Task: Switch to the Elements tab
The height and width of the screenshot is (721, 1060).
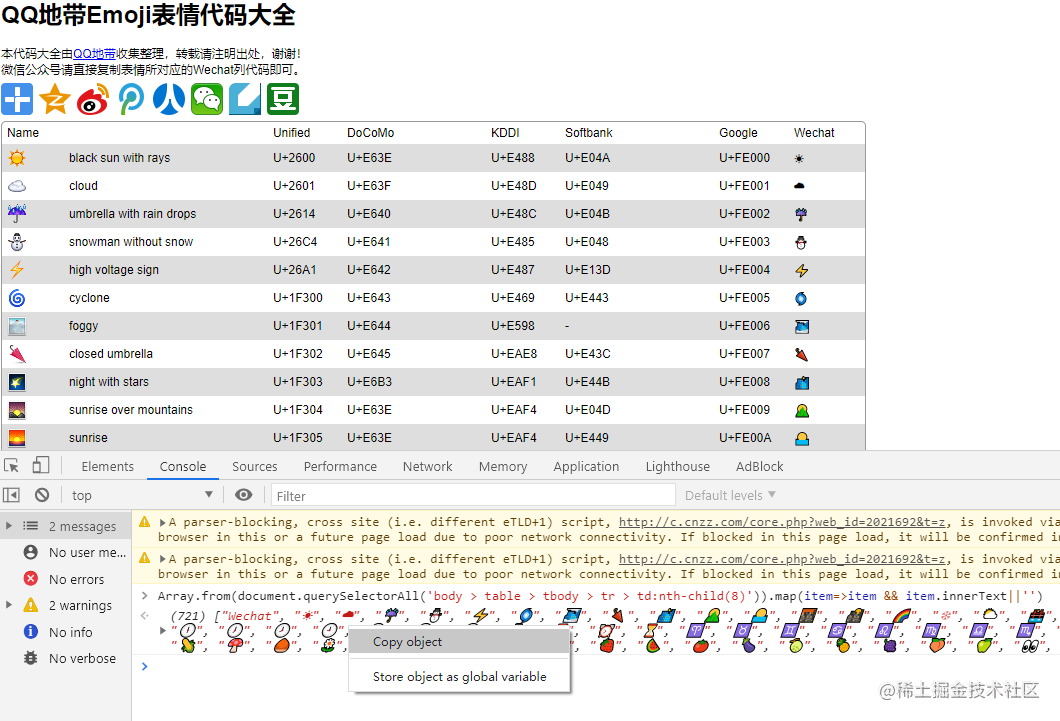Action: (107, 466)
